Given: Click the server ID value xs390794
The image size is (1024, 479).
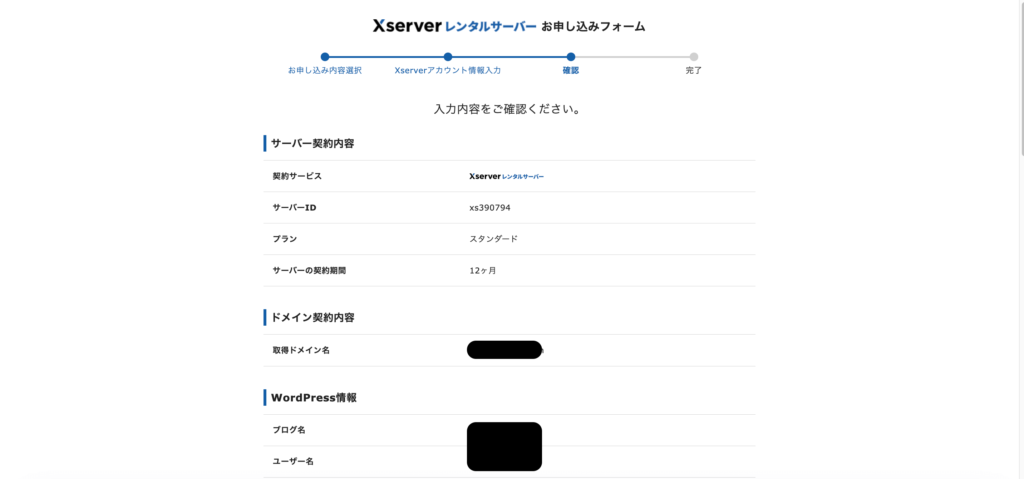Looking at the screenshot, I should (490, 208).
